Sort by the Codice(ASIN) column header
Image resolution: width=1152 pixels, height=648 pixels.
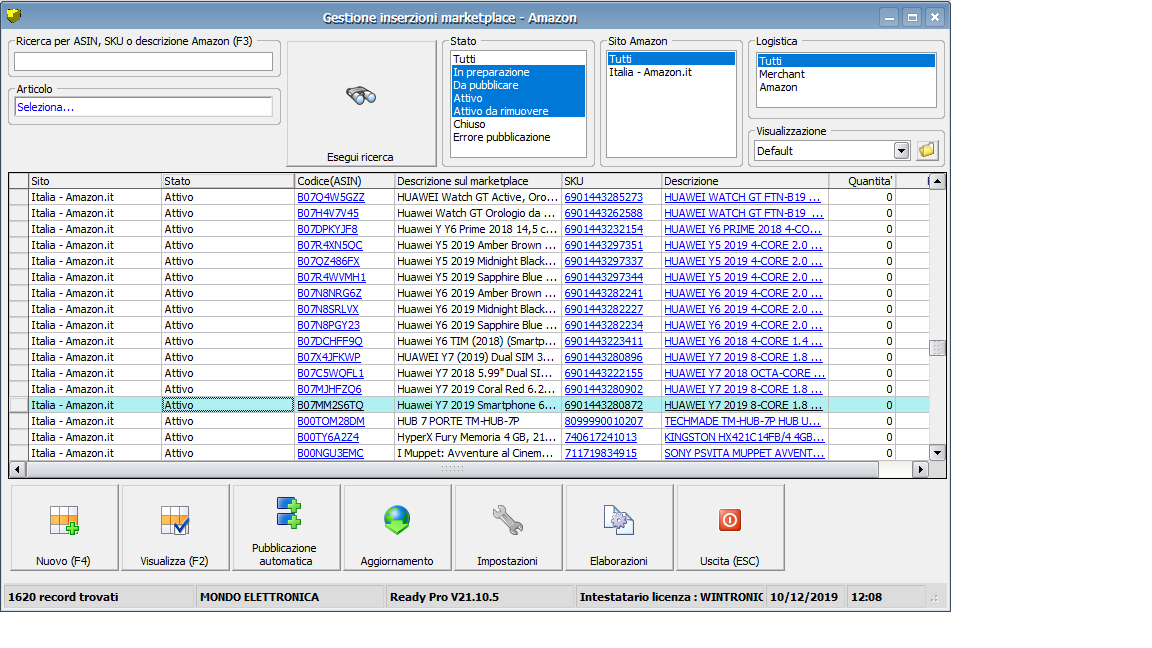(x=344, y=181)
